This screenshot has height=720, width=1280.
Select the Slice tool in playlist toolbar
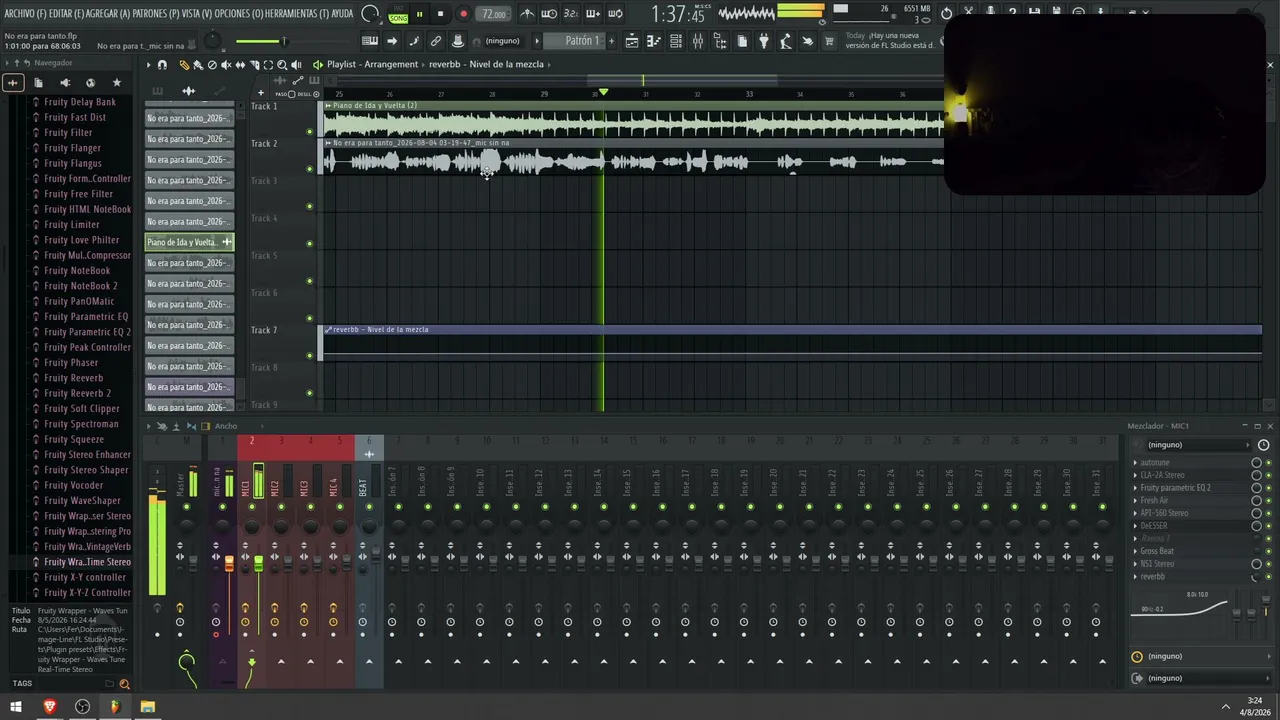[x=254, y=65]
